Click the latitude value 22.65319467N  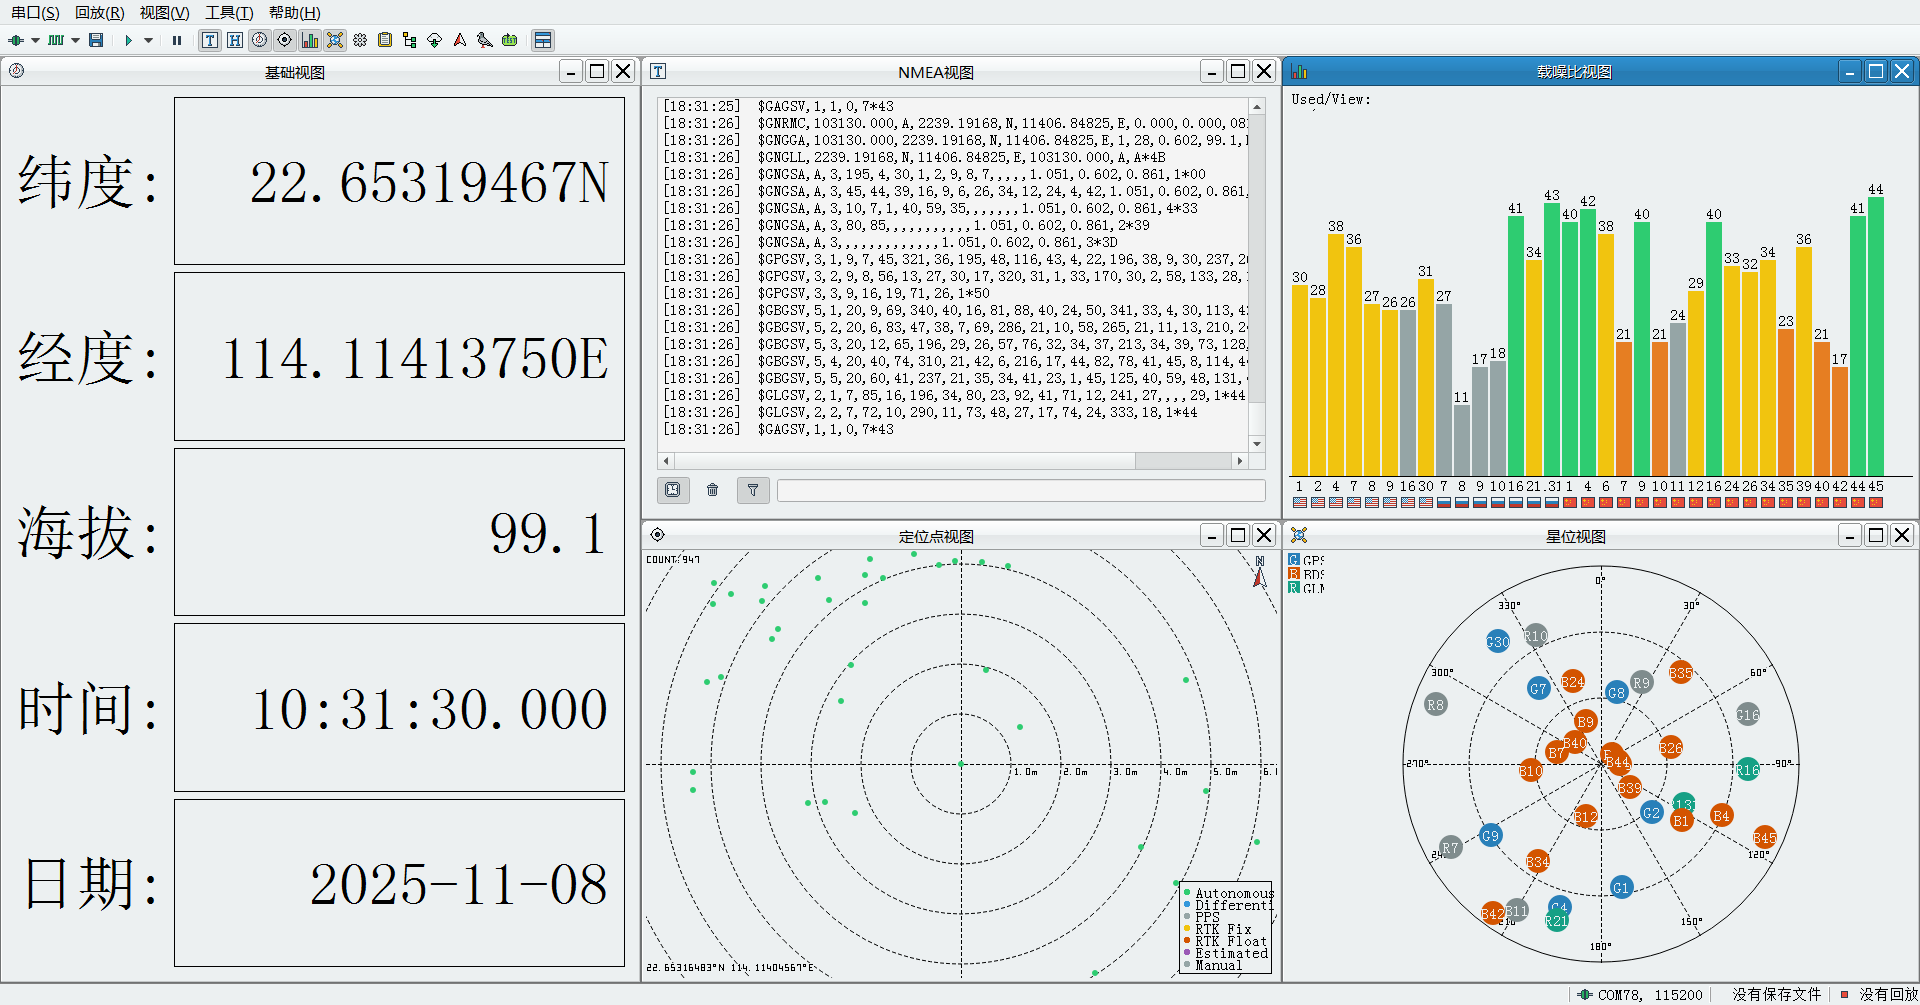point(429,183)
